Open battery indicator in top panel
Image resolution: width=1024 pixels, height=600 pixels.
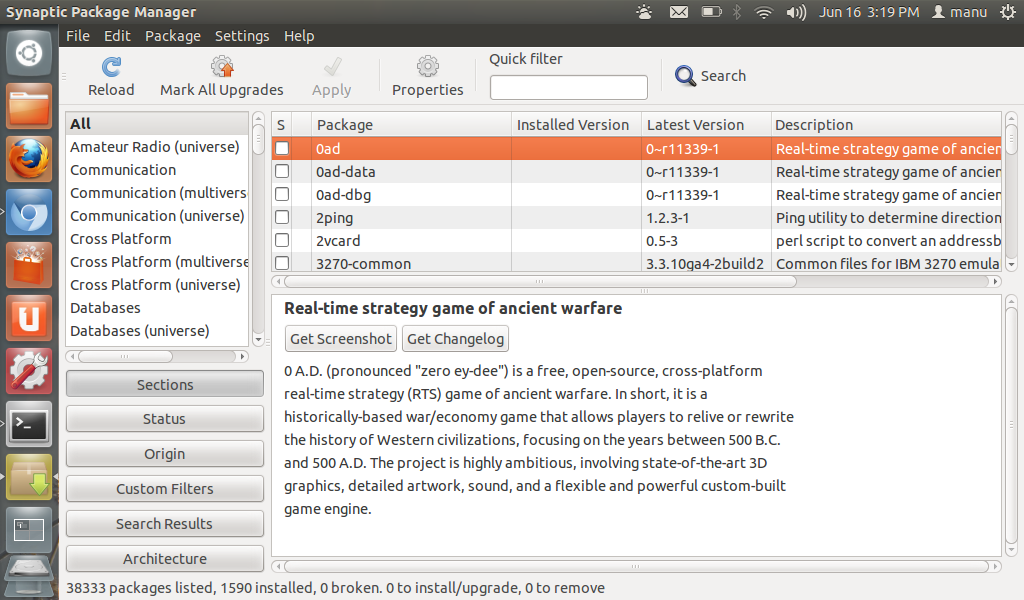click(x=711, y=12)
